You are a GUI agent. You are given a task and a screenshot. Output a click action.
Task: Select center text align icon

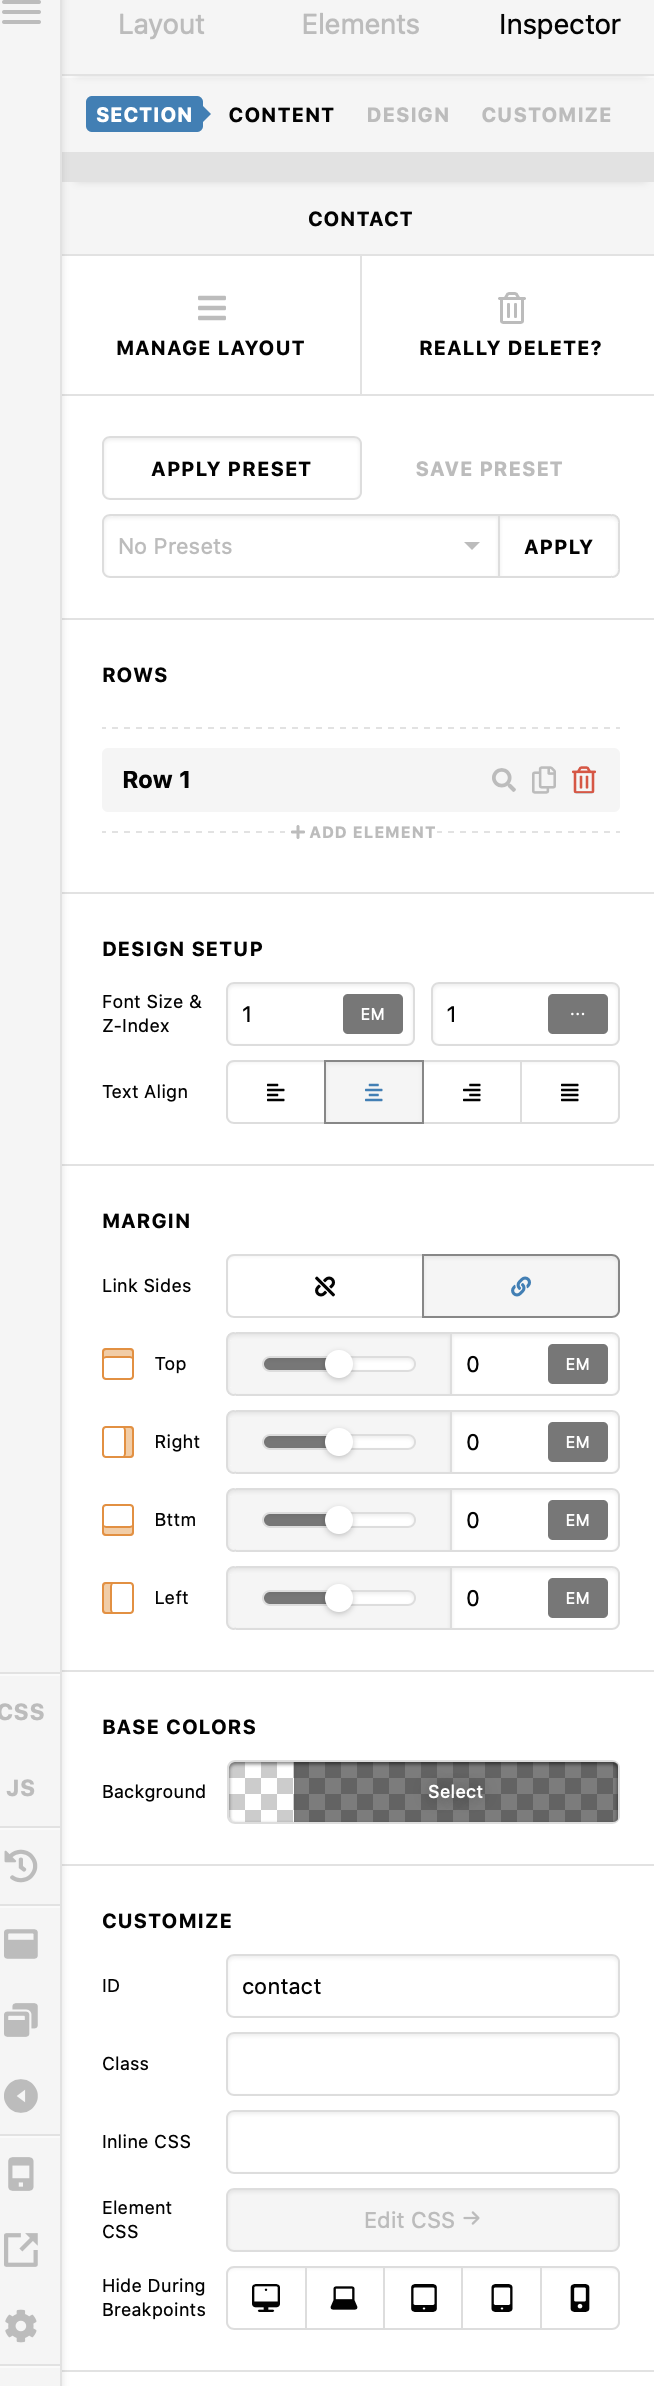tap(374, 1092)
